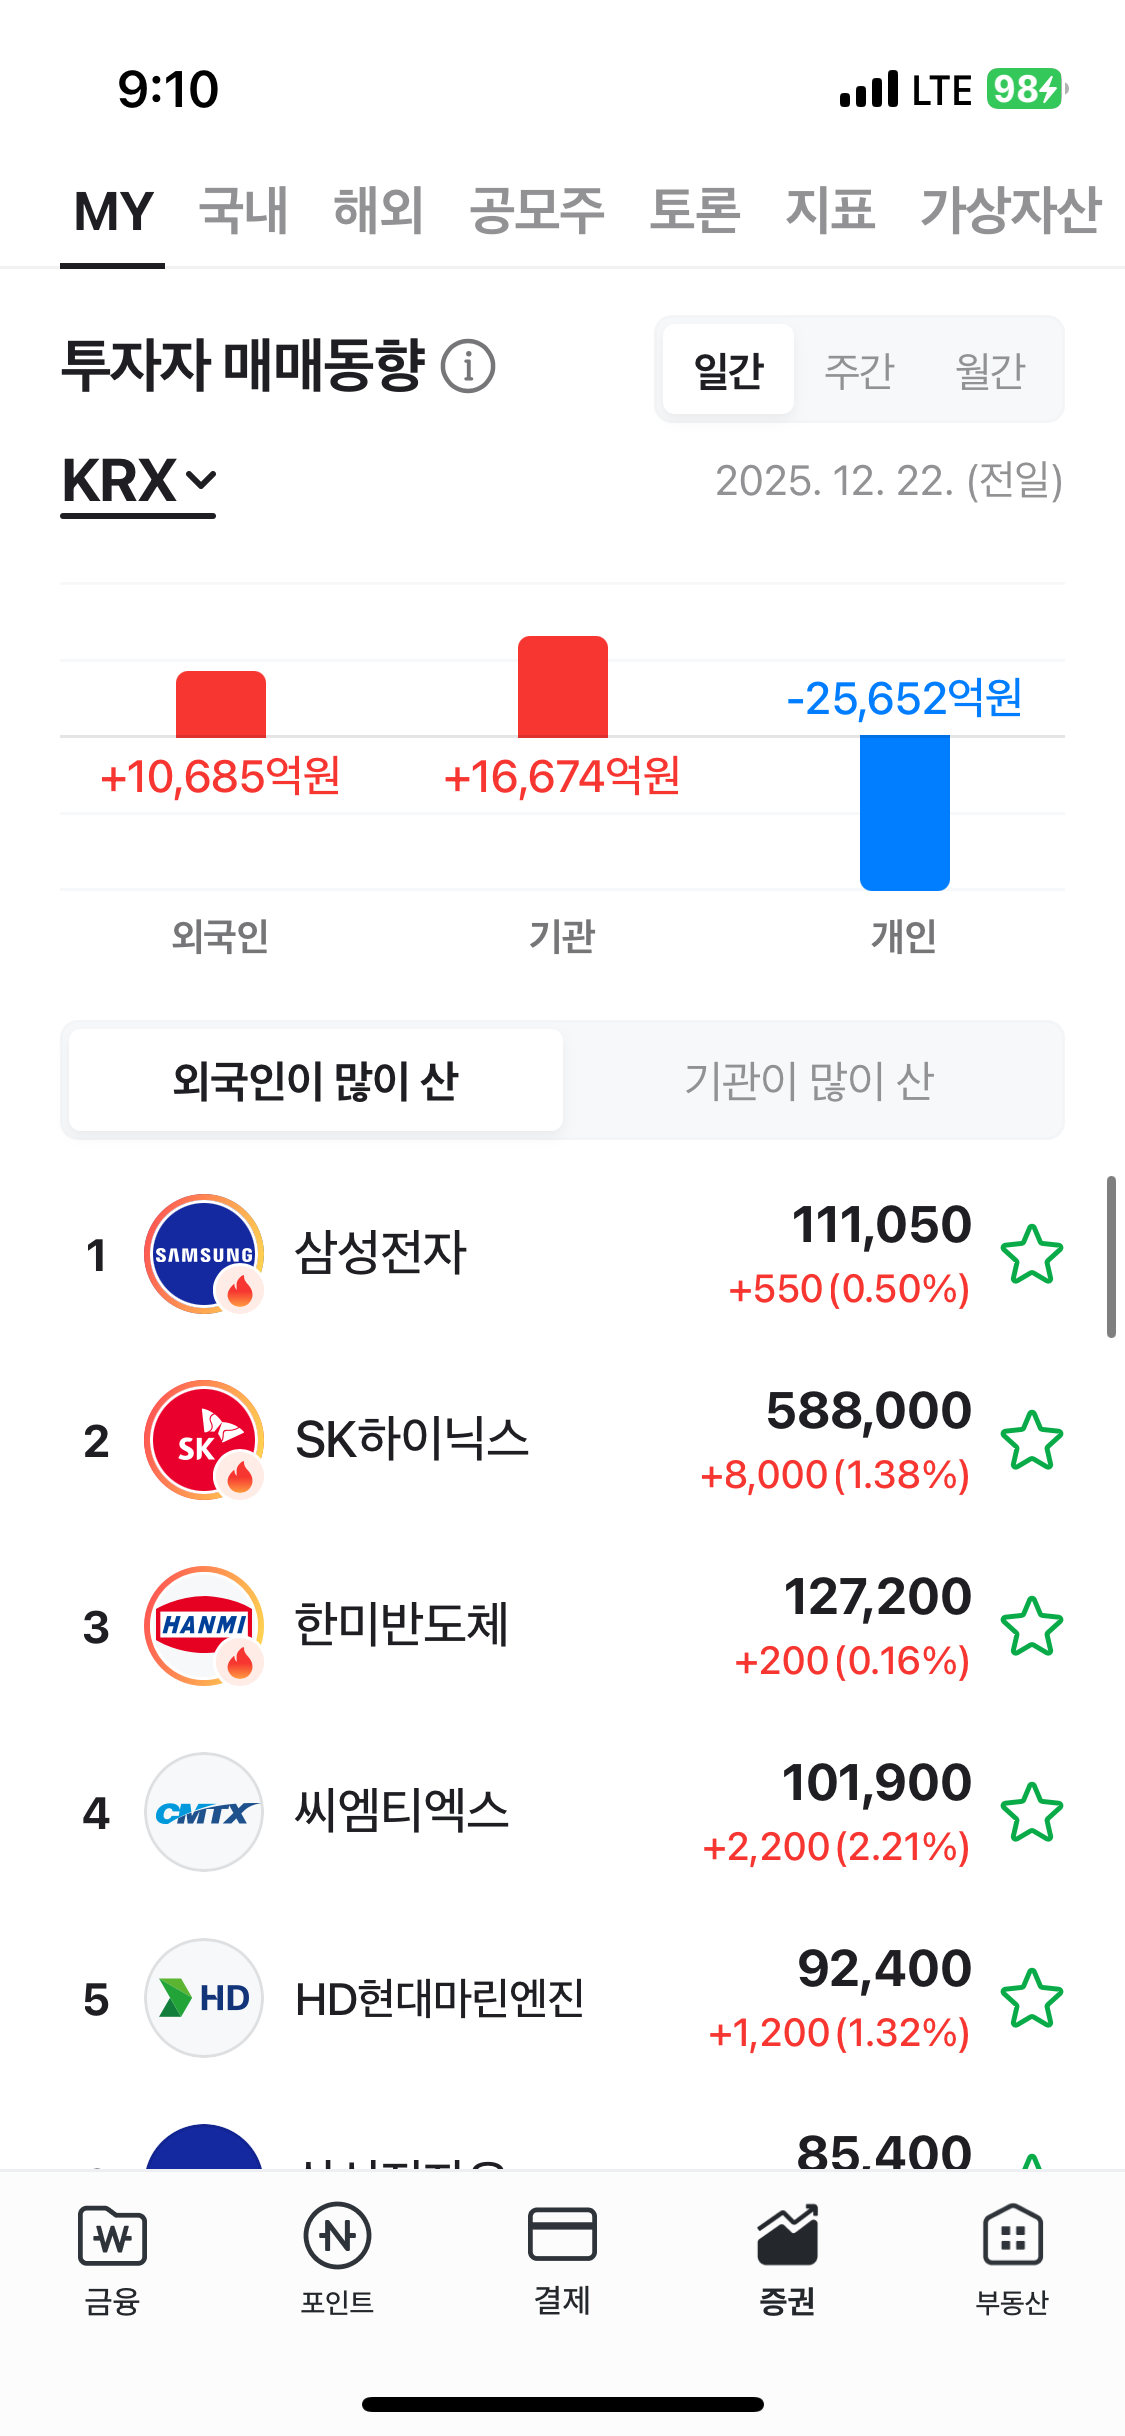The image size is (1125, 2436).
Task: Open the 해외 top menu tab
Action: [x=378, y=211]
